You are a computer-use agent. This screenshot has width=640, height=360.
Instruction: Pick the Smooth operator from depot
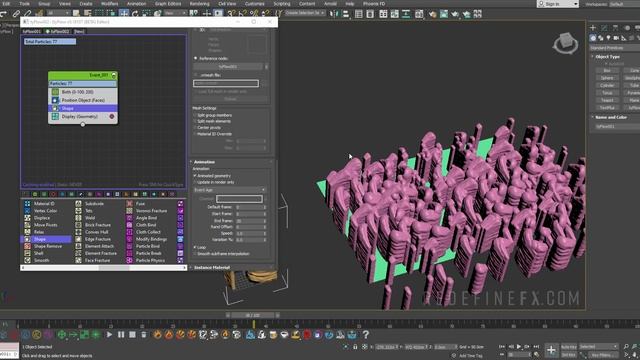pyautogui.click(x=41, y=260)
